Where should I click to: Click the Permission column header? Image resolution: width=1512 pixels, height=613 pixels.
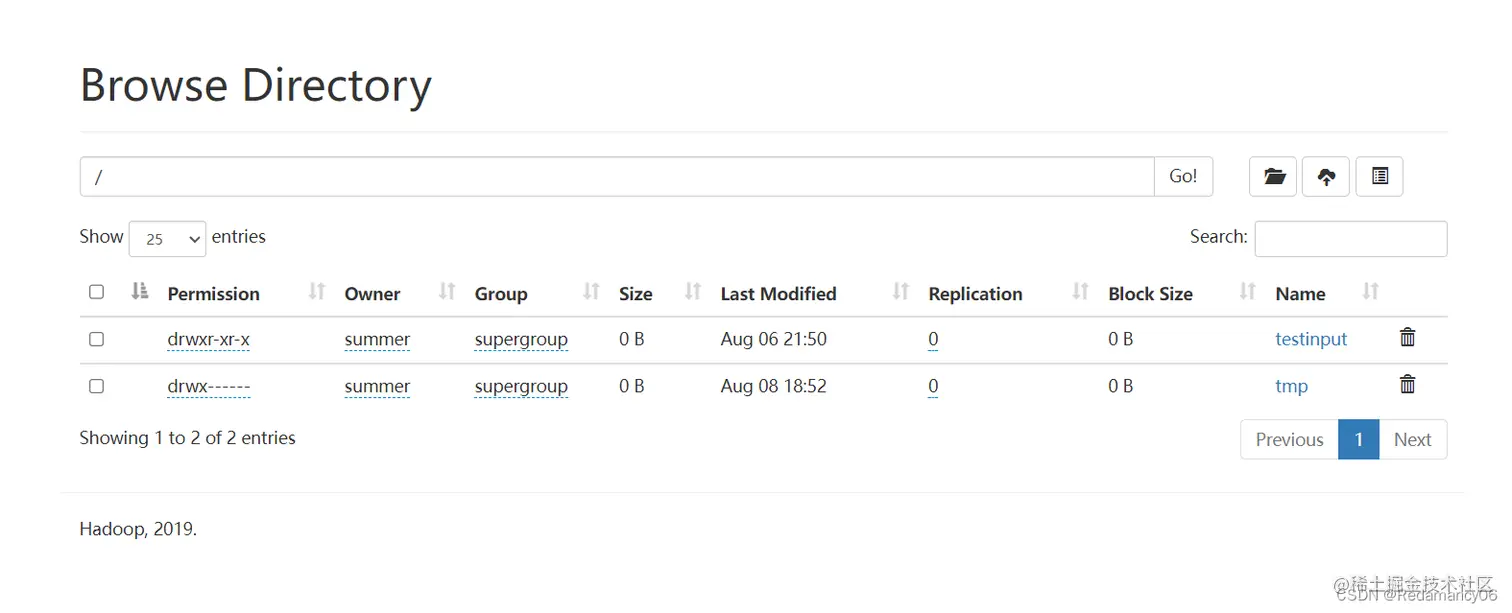click(x=213, y=294)
